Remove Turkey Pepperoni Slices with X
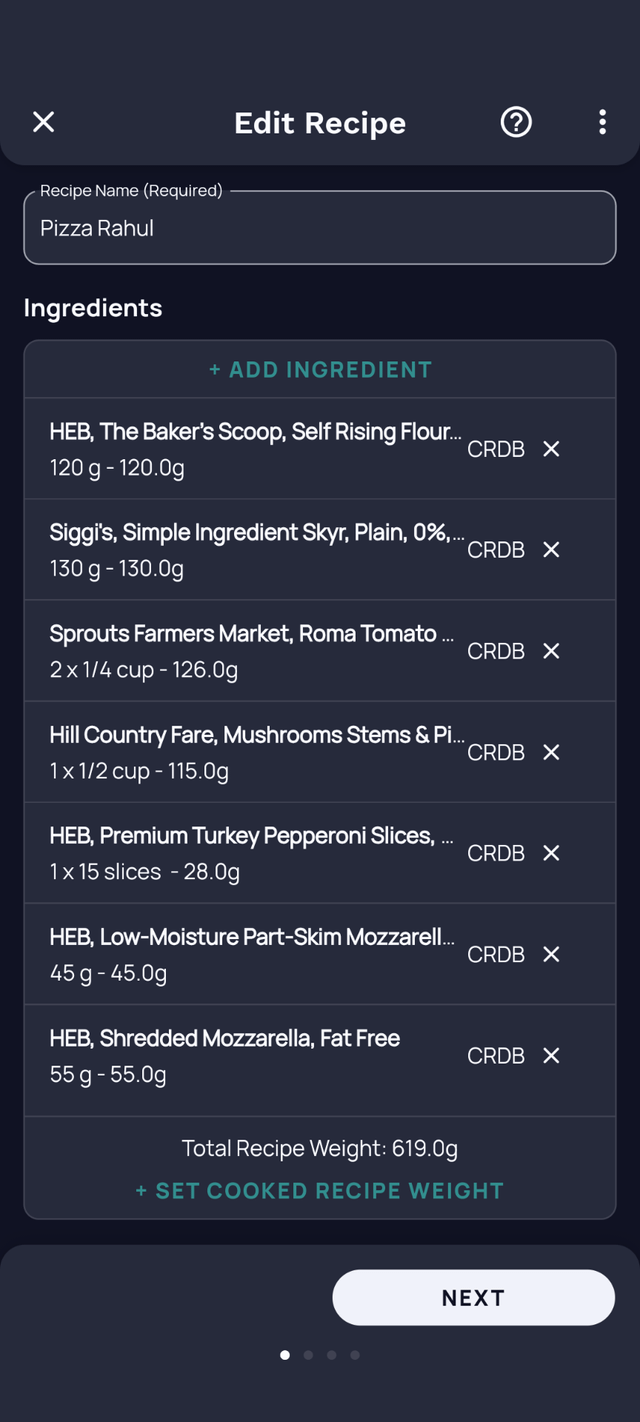The image size is (640, 1422). tap(551, 853)
